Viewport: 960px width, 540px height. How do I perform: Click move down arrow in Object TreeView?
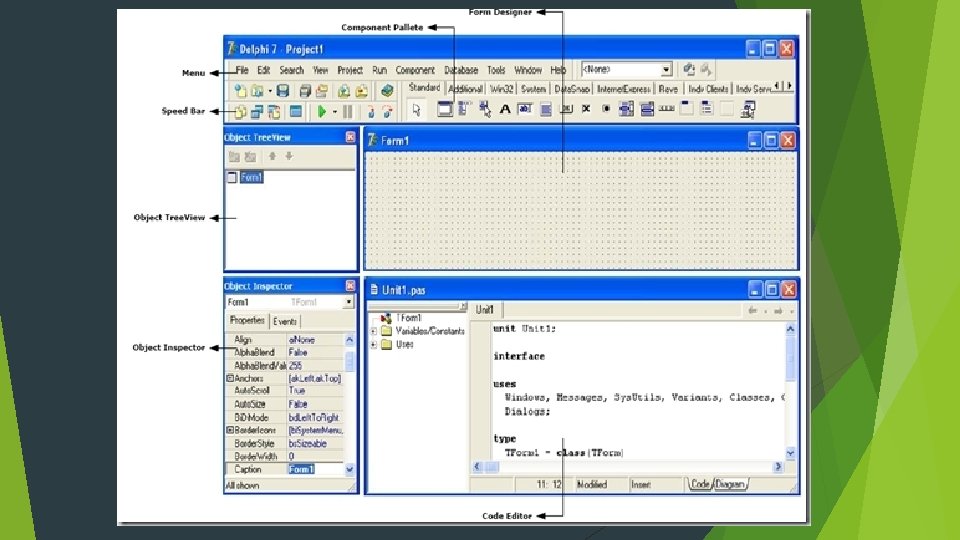(288, 157)
